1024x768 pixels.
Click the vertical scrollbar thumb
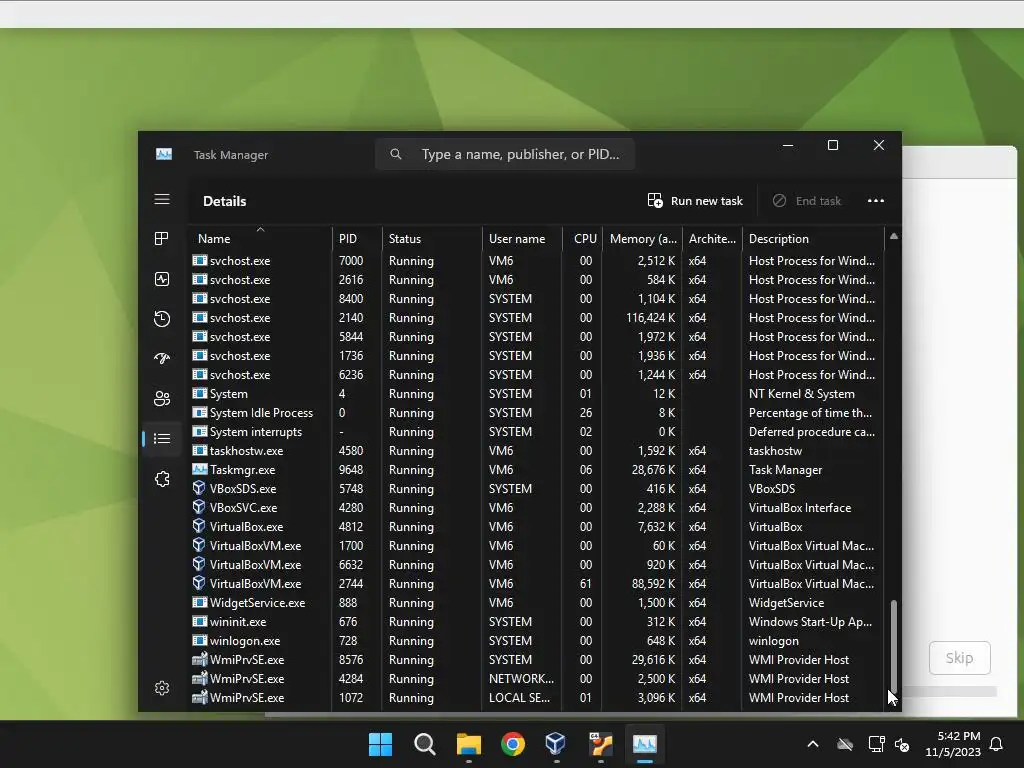[893, 648]
